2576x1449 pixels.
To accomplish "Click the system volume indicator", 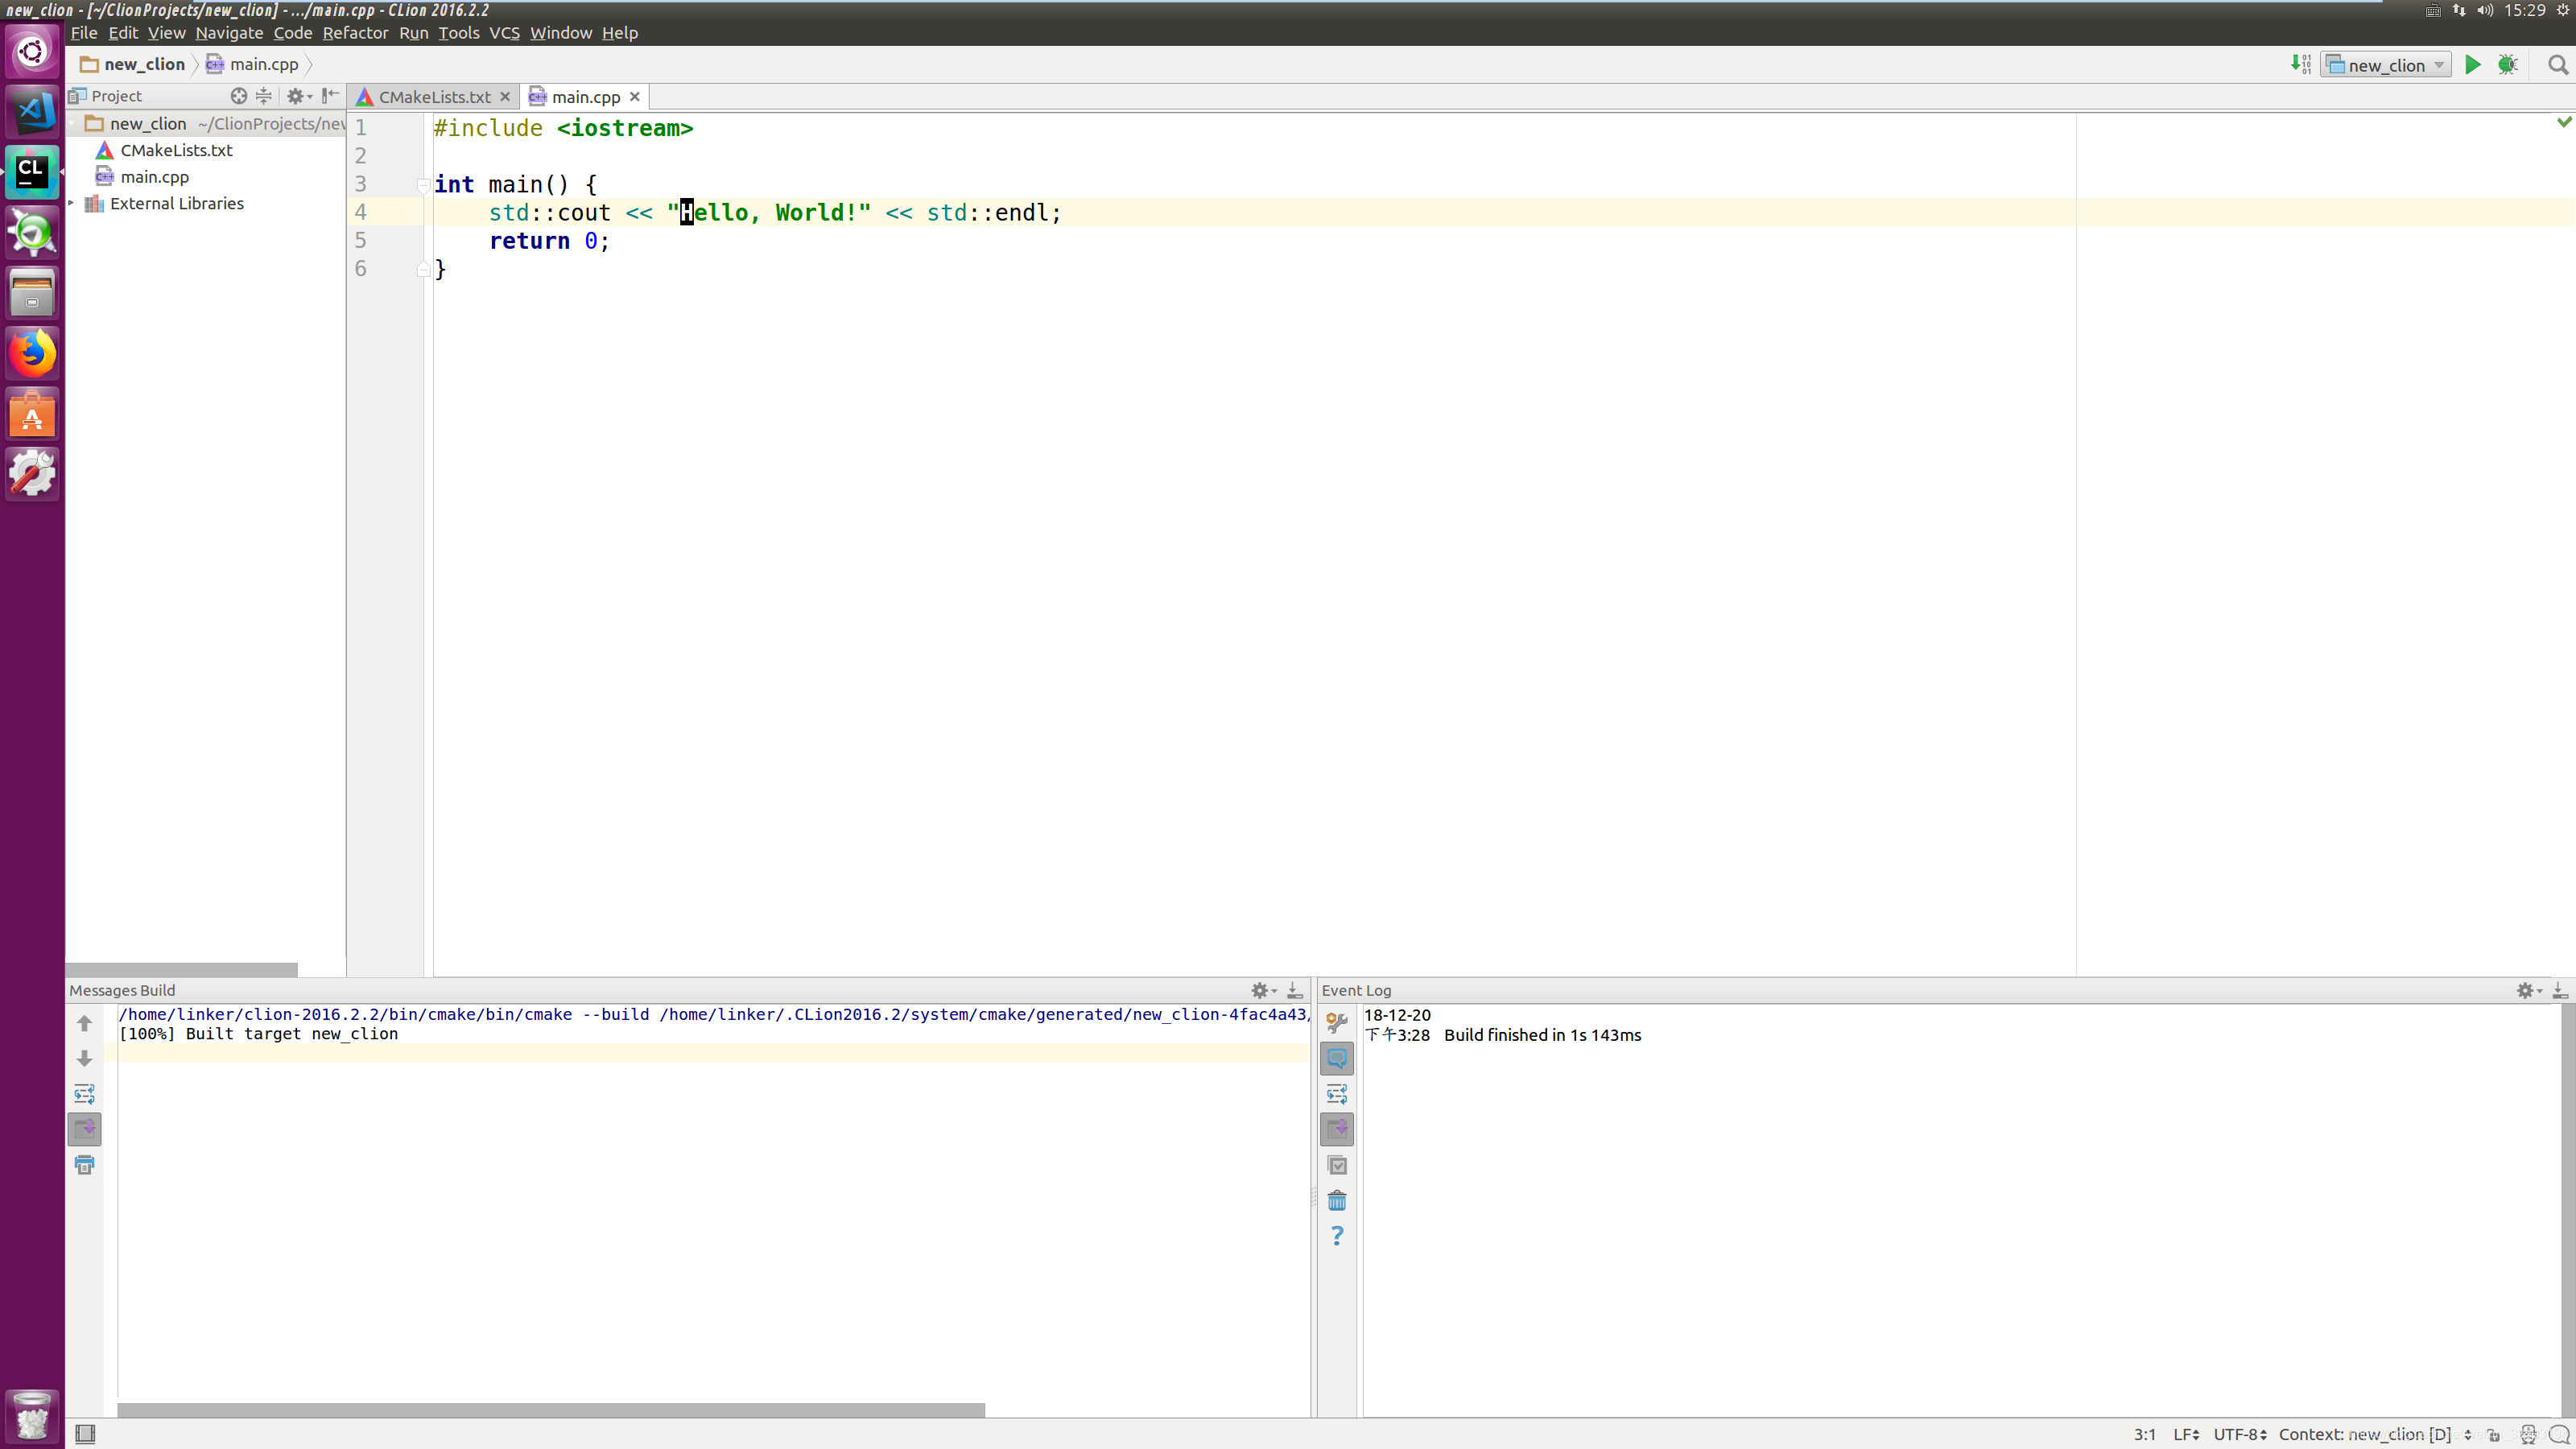I will pyautogui.click(x=2485, y=10).
